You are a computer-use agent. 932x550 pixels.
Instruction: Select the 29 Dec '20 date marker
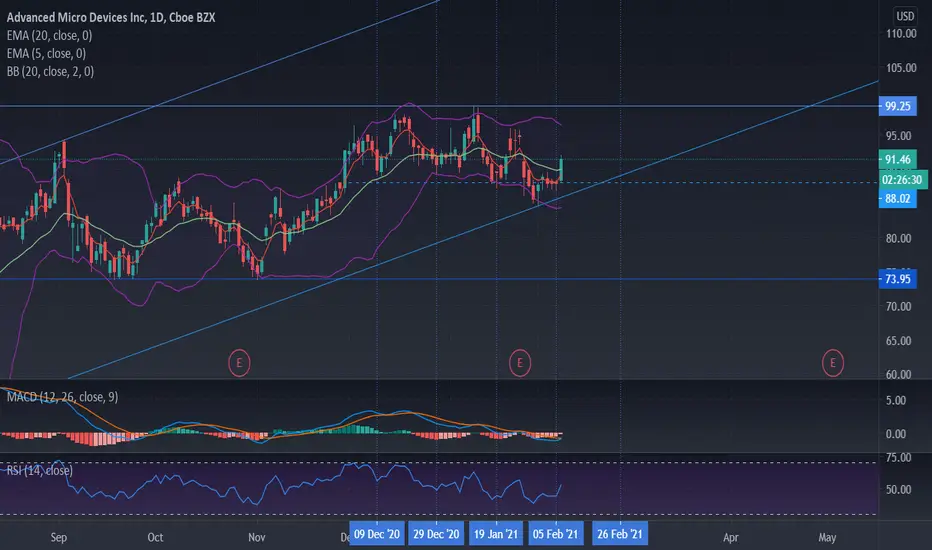click(436, 534)
